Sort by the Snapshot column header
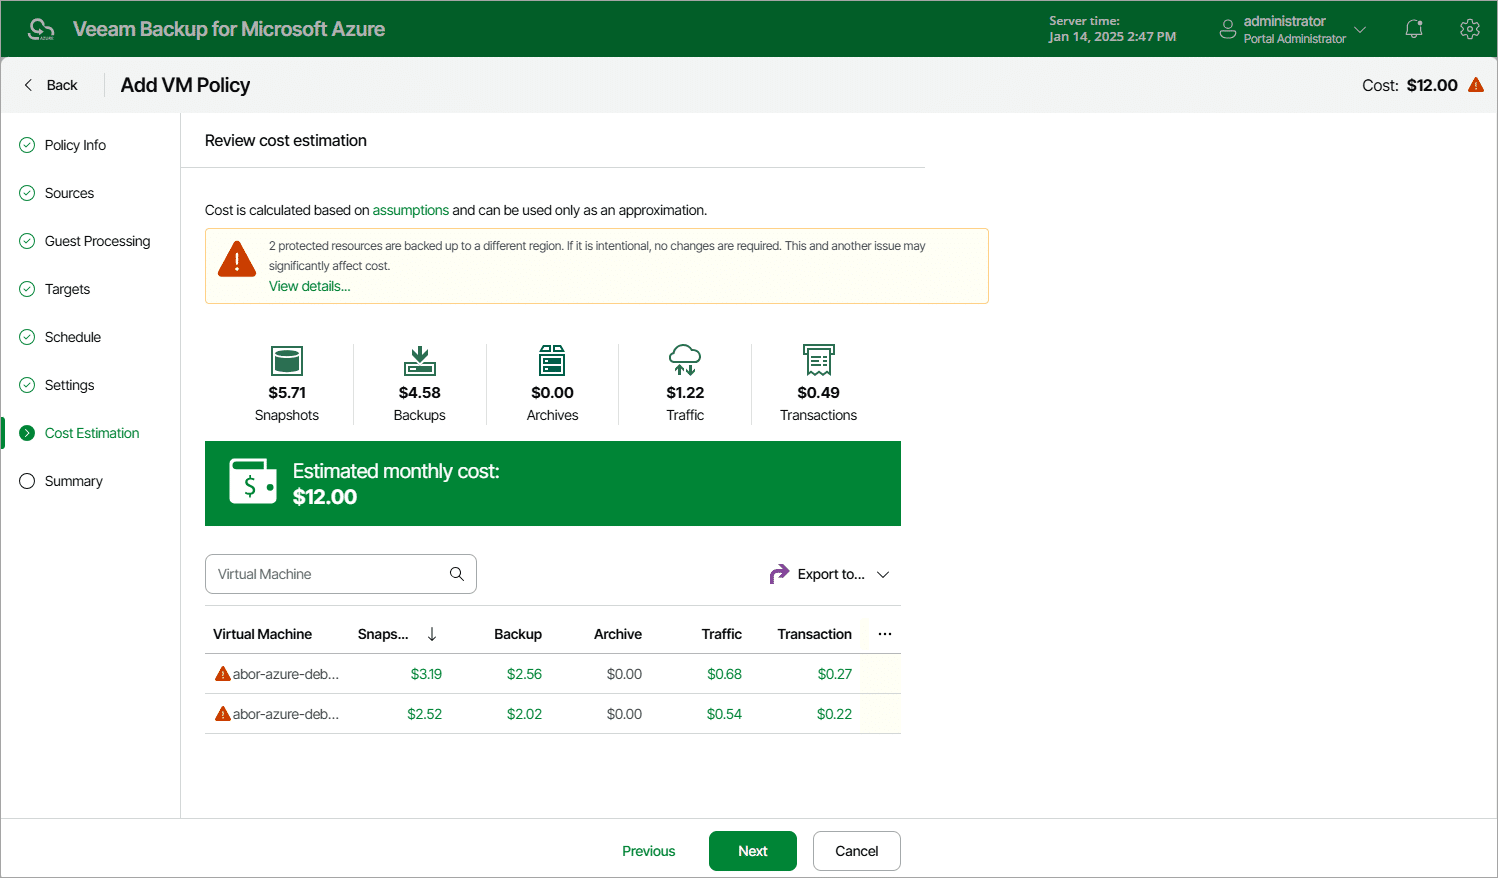The image size is (1498, 878). click(x=383, y=634)
